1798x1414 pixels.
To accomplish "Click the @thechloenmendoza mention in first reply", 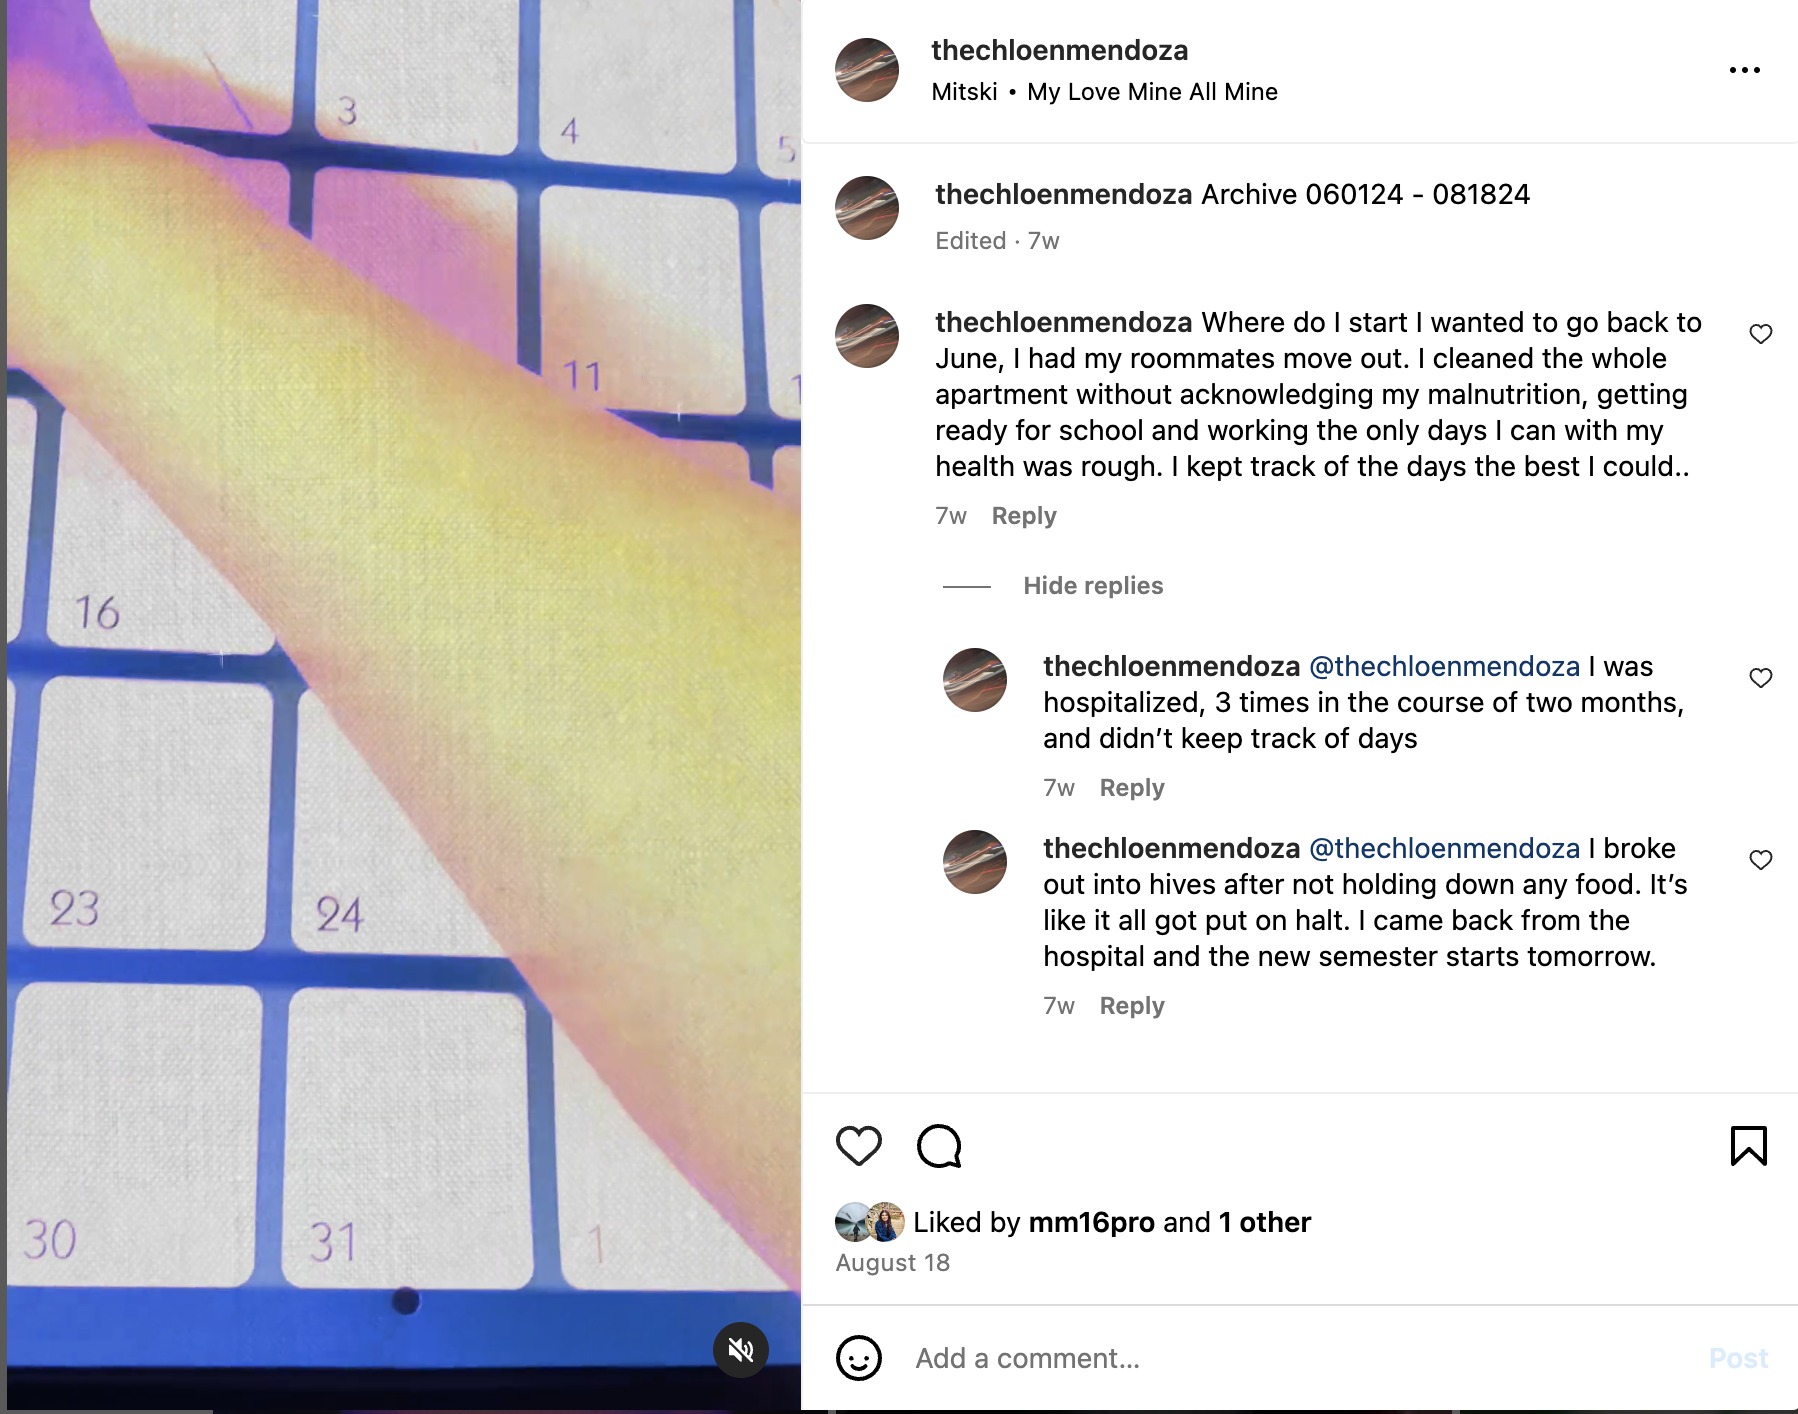I will pyautogui.click(x=1444, y=667).
